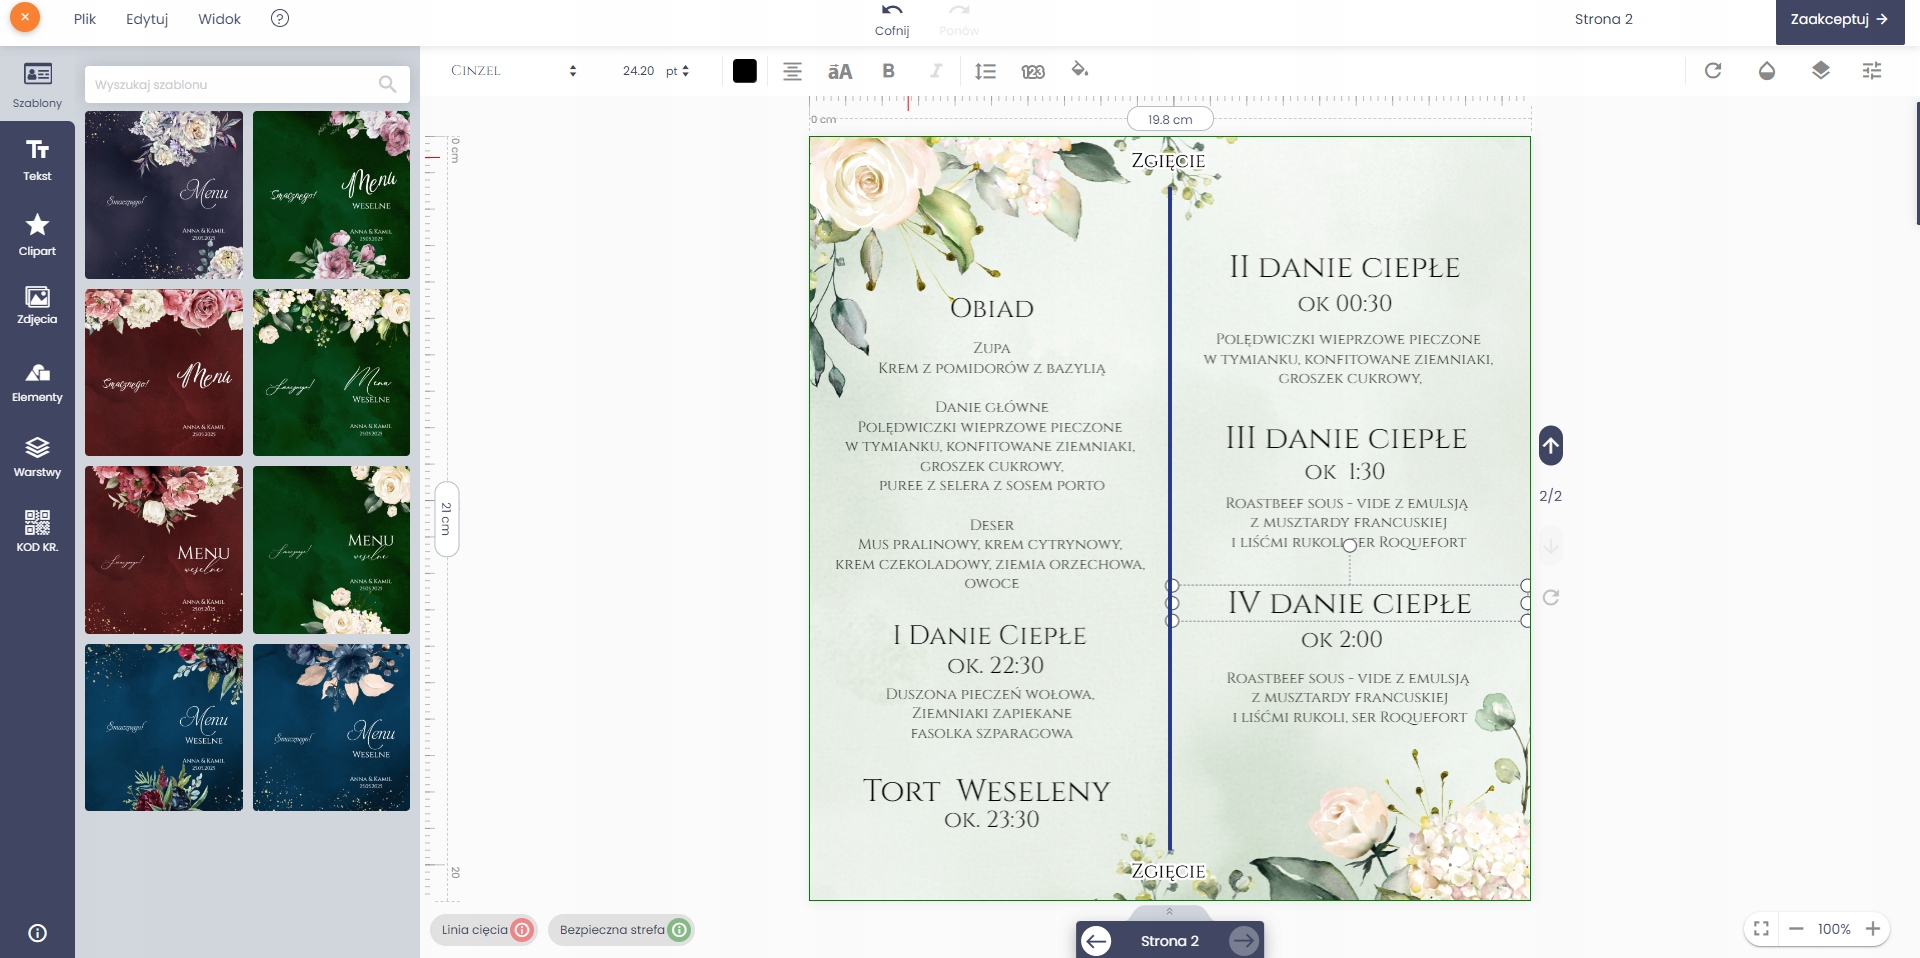
Task: Click the Zaakceptuj button
Action: click(x=1839, y=20)
